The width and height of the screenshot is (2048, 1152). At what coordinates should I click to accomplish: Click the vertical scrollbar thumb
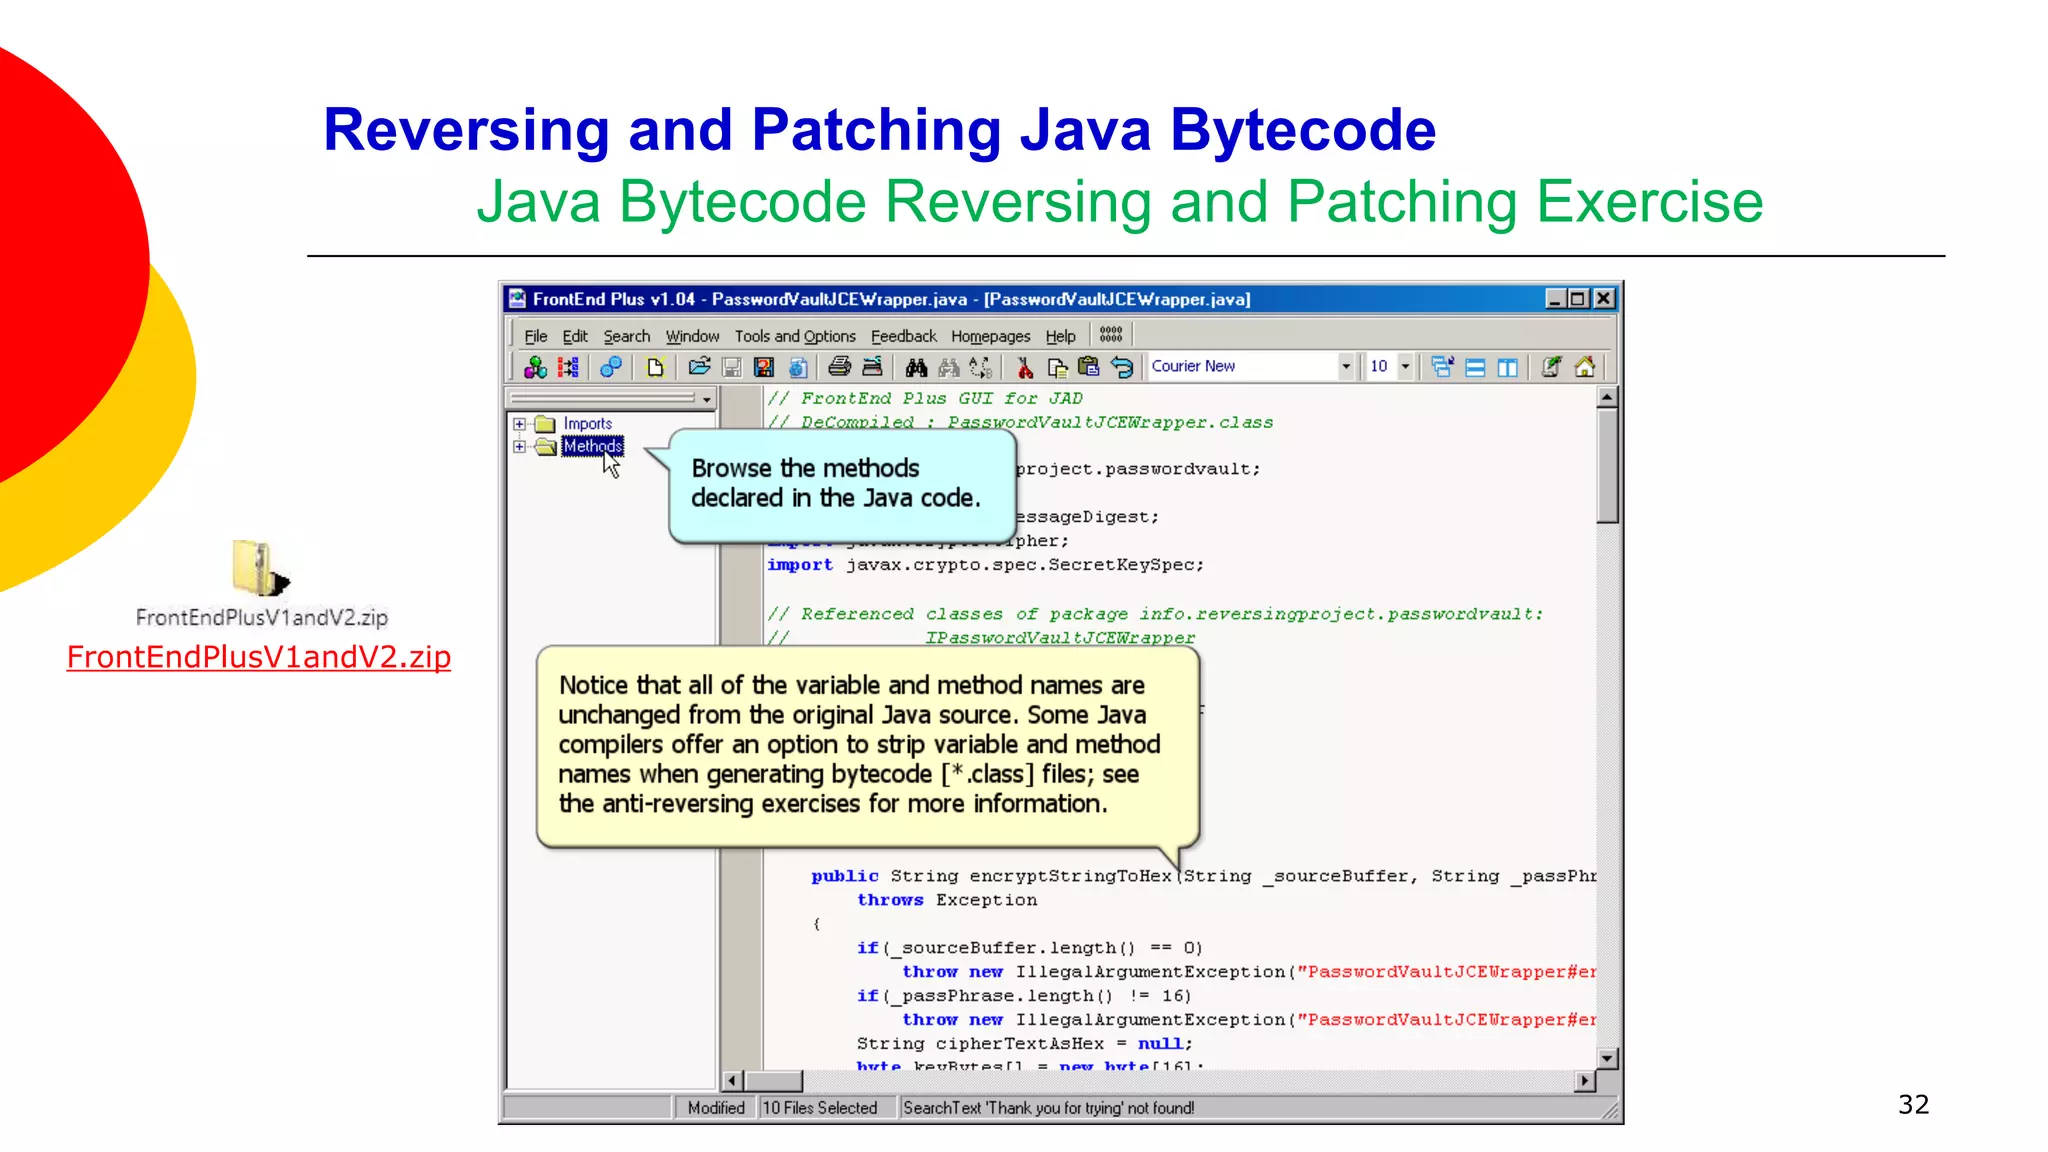tap(1607, 465)
